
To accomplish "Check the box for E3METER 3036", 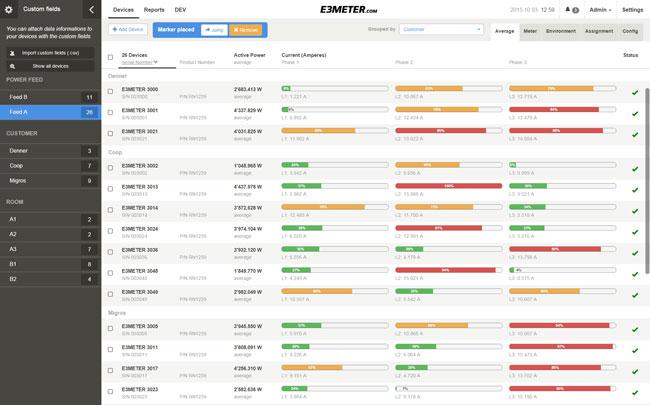I will tap(110, 252).
